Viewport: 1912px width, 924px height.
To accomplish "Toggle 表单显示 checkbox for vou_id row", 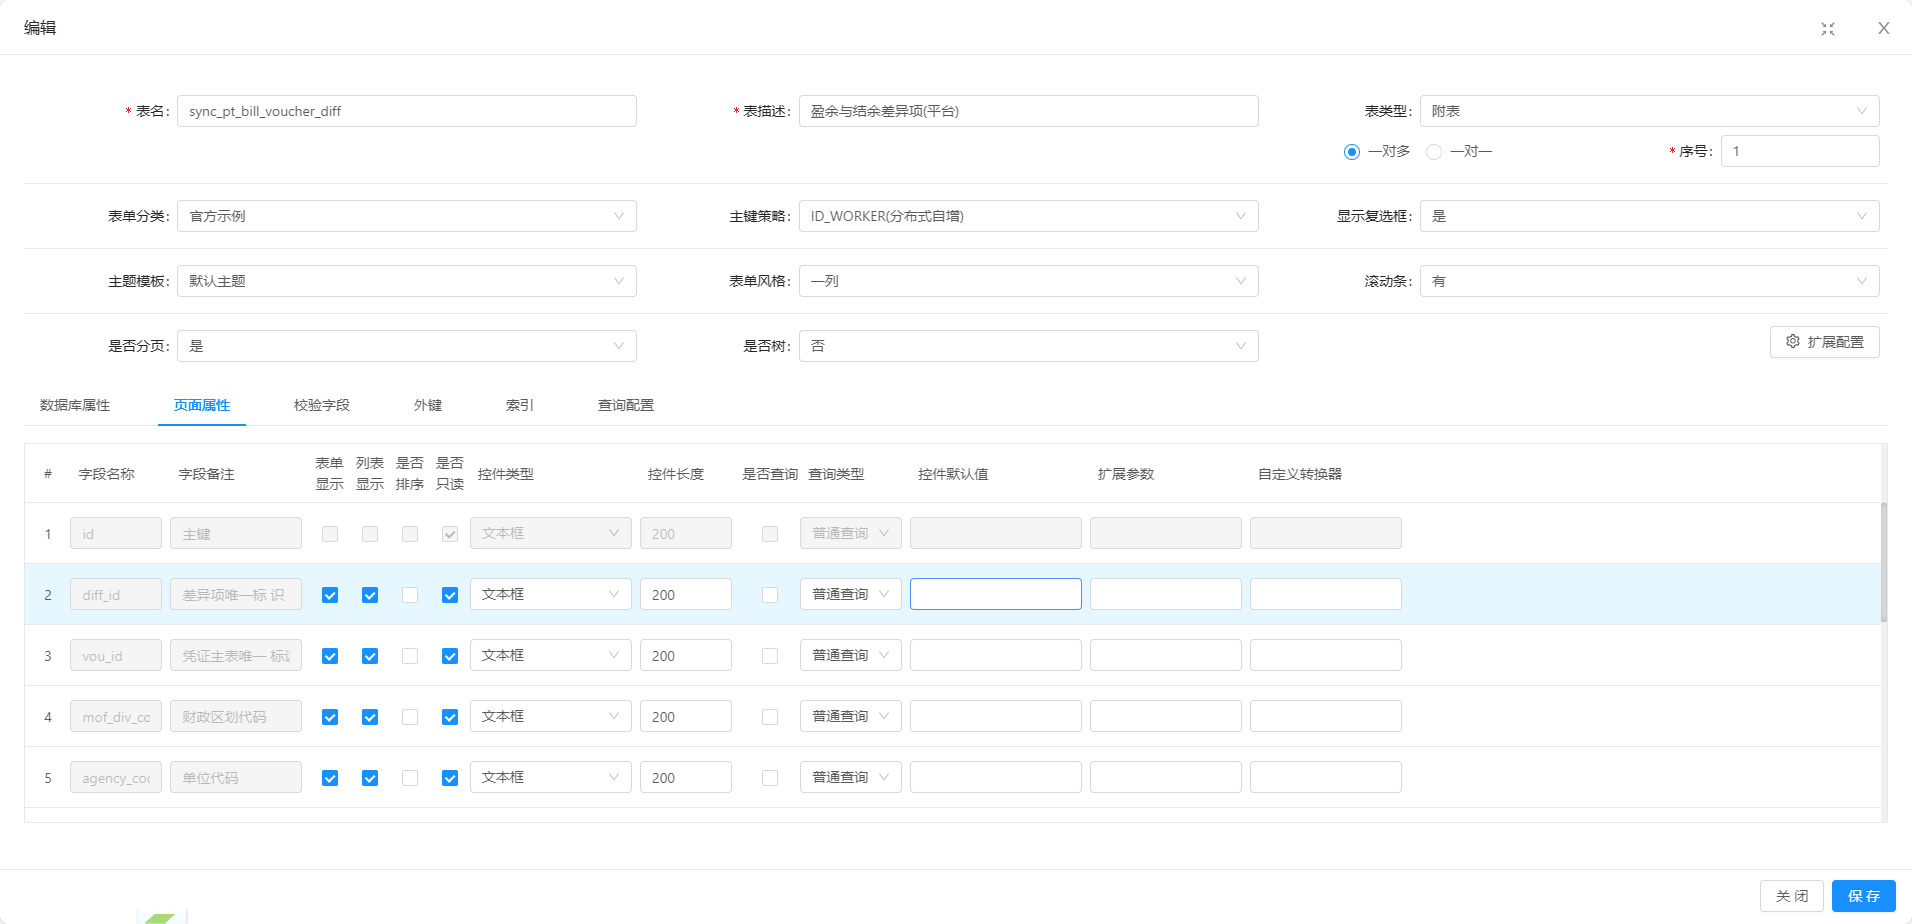I will [x=330, y=656].
